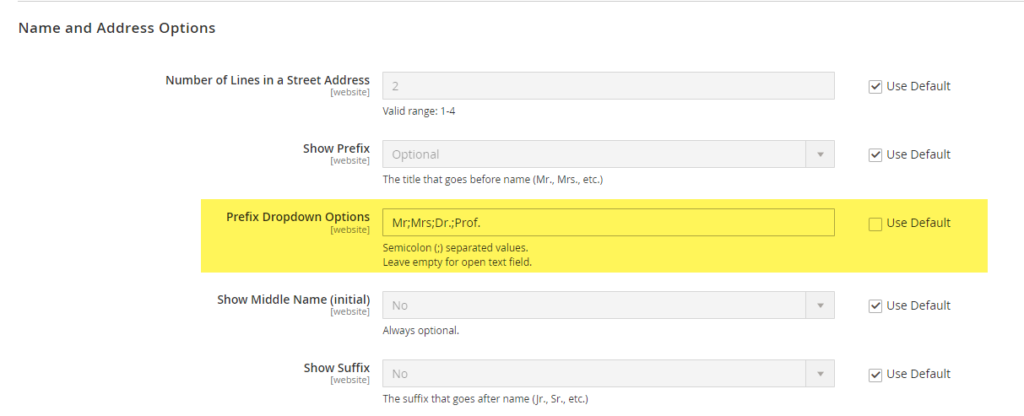The height and width of the screenshot is (416, 1024).
Task: Click the Prefix Dropdown Options label
Action: (298, 216)
